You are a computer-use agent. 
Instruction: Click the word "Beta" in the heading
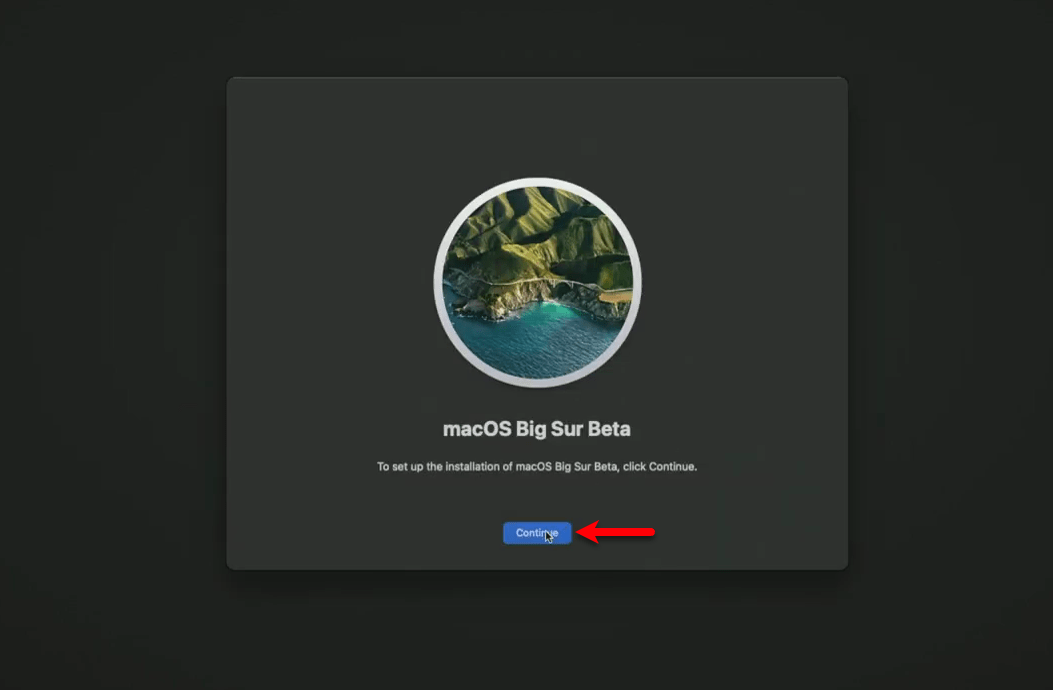[609, 429]
